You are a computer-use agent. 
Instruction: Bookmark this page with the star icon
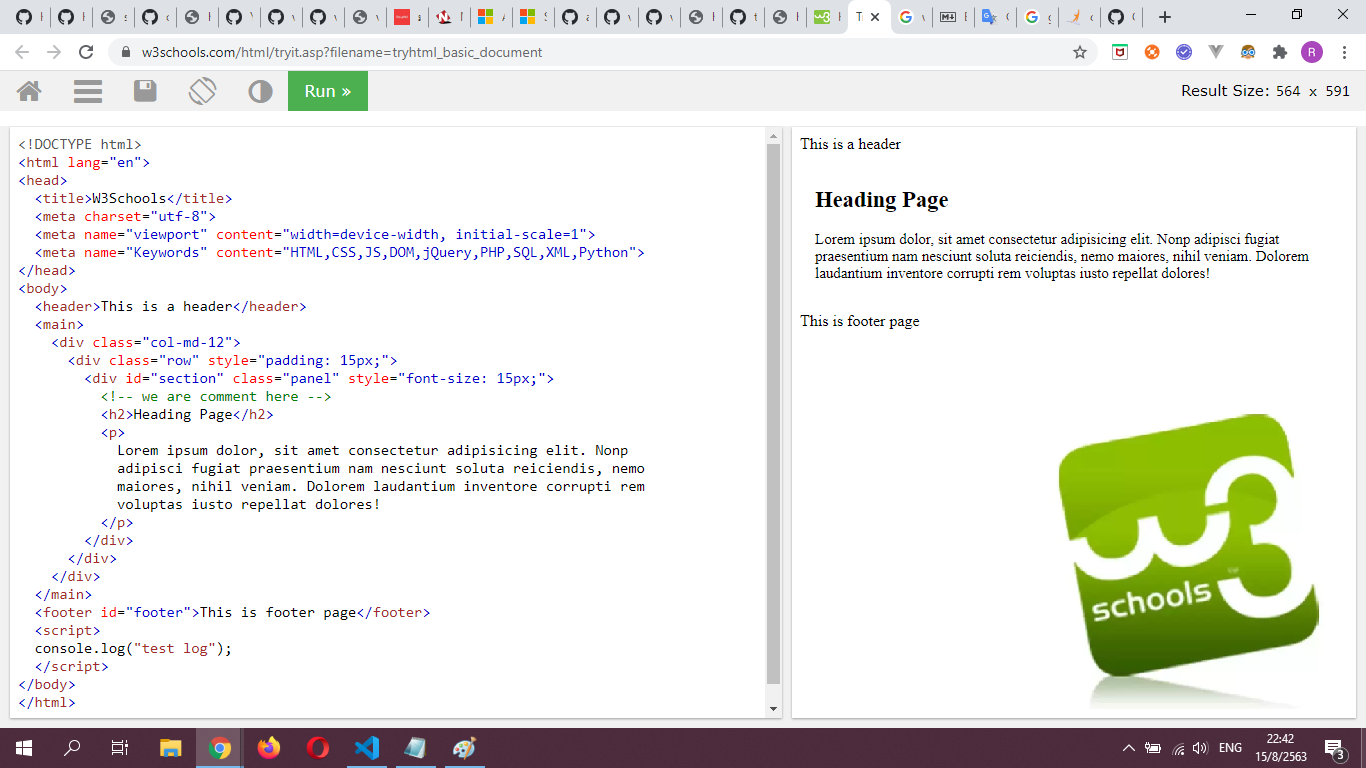(x=1080, y=52)
